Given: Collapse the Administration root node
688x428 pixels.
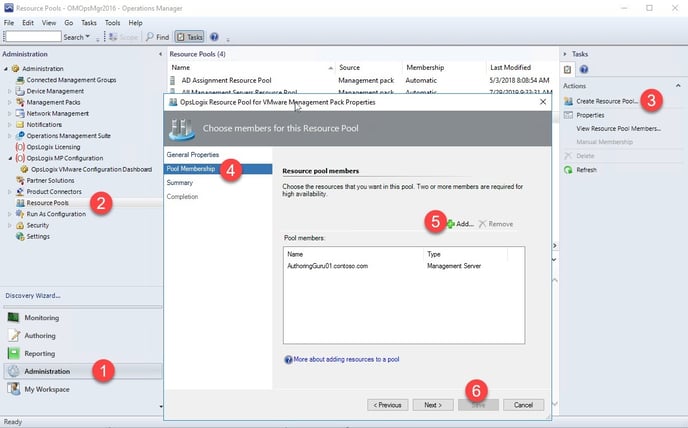Looking at the screenshot, I should click(x=6, y=69).
